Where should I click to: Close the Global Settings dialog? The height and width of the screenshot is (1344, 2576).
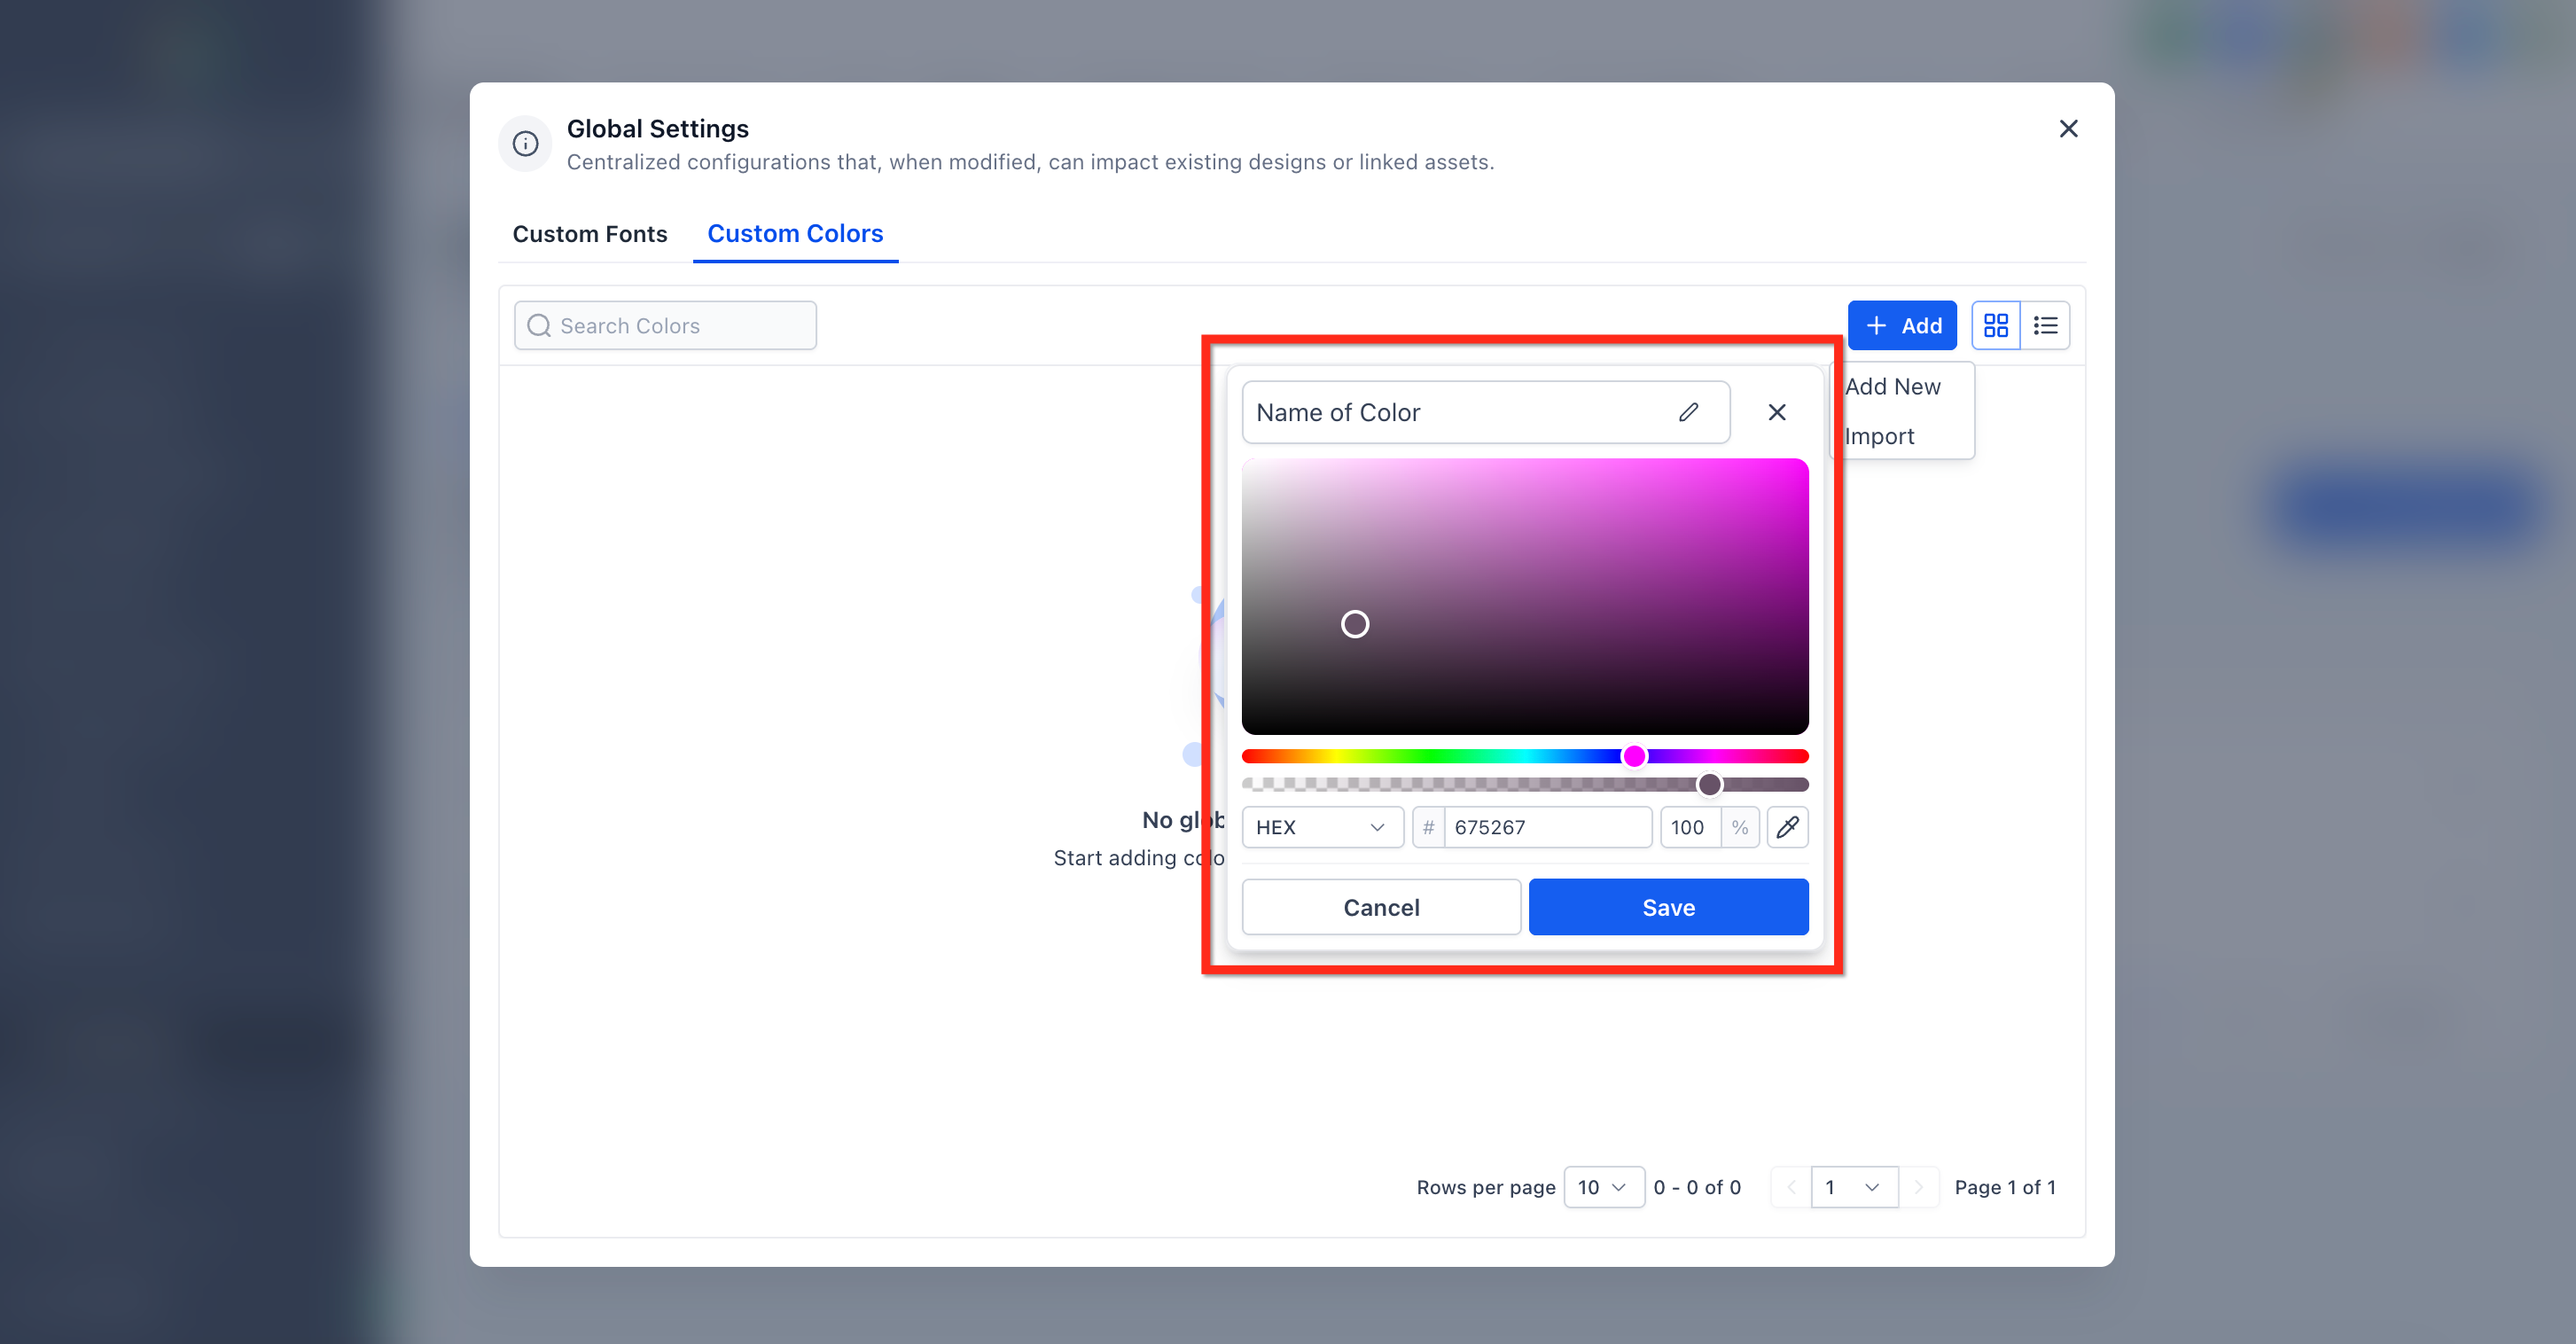pyautogui.click(x=2068, y=129)
